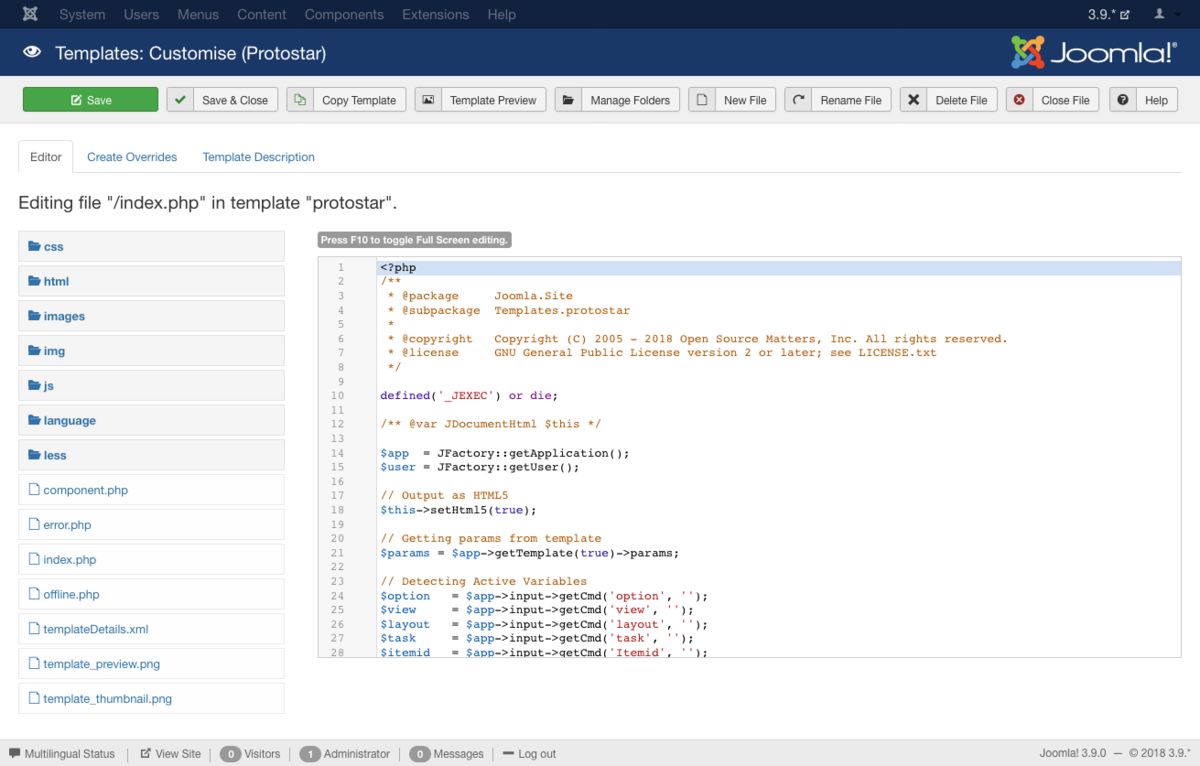Expand the images folder
This screenshot has height=766, width=1200.
pyautogui.click(x=151, y=316)
